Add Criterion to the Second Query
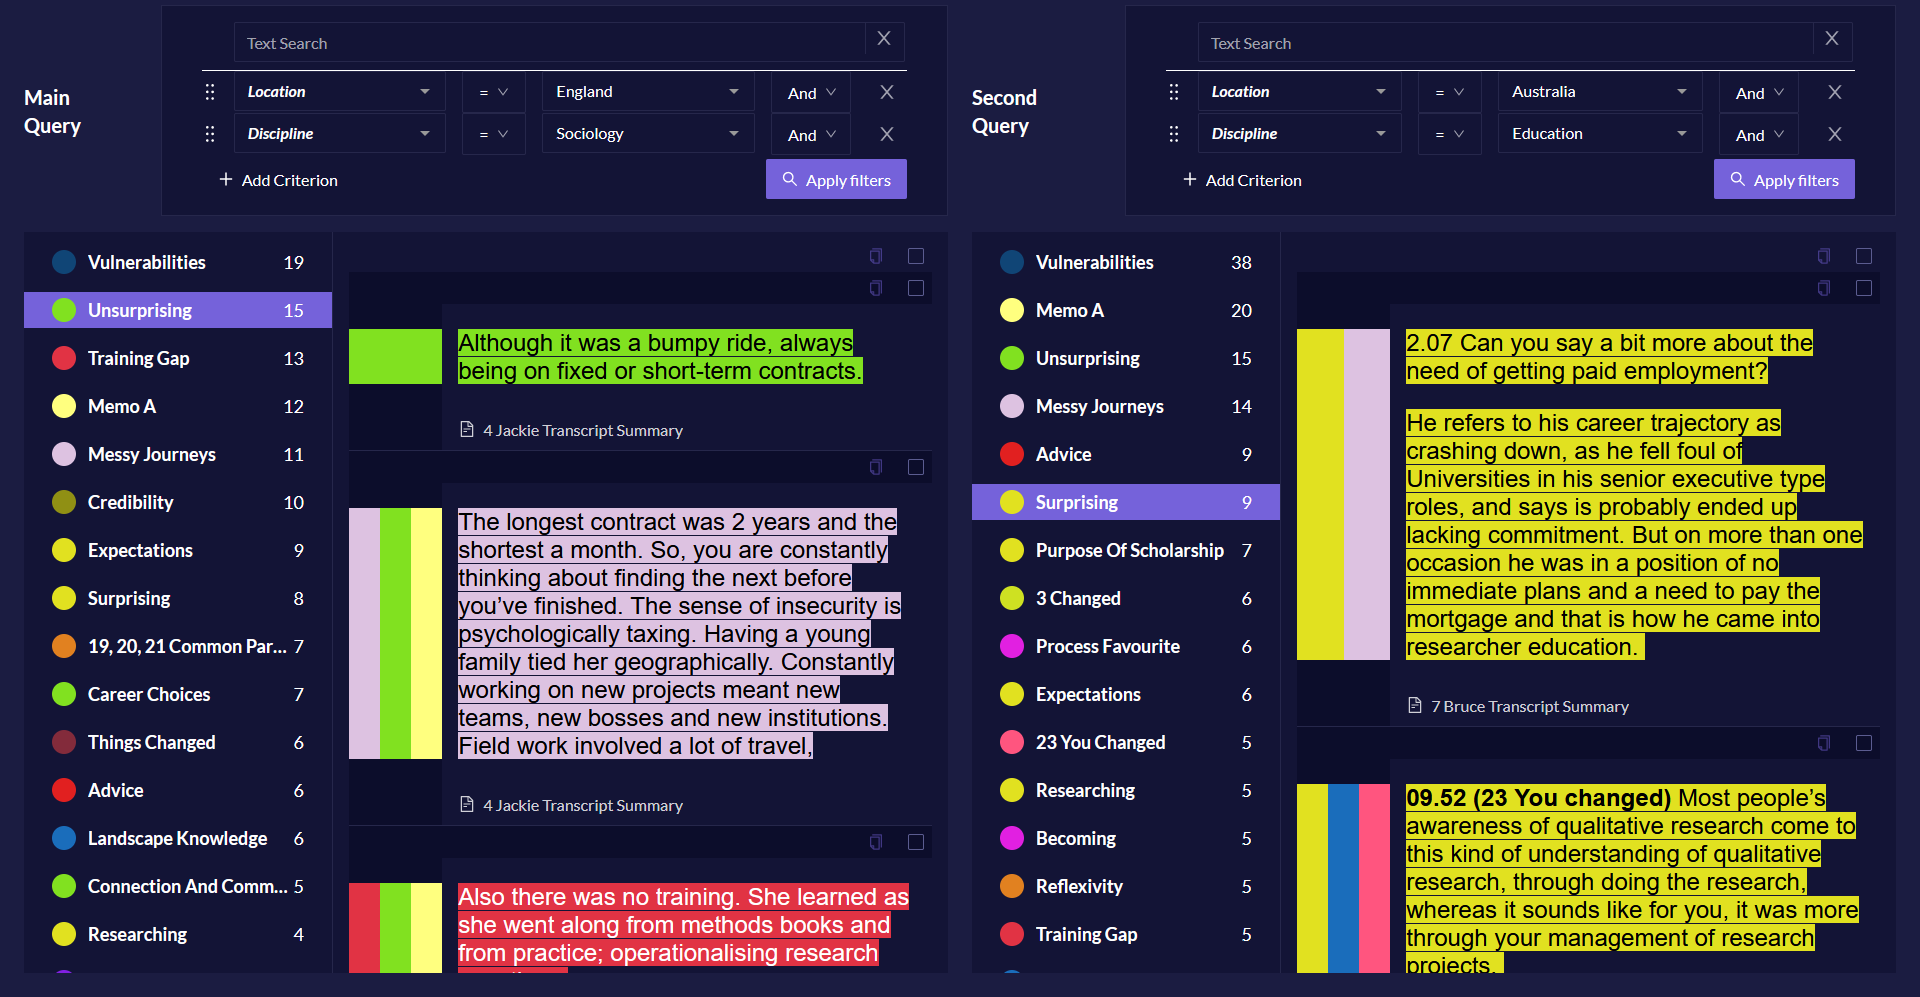This screenshot has width=1920, height=997. click(x=1242, y=180)
